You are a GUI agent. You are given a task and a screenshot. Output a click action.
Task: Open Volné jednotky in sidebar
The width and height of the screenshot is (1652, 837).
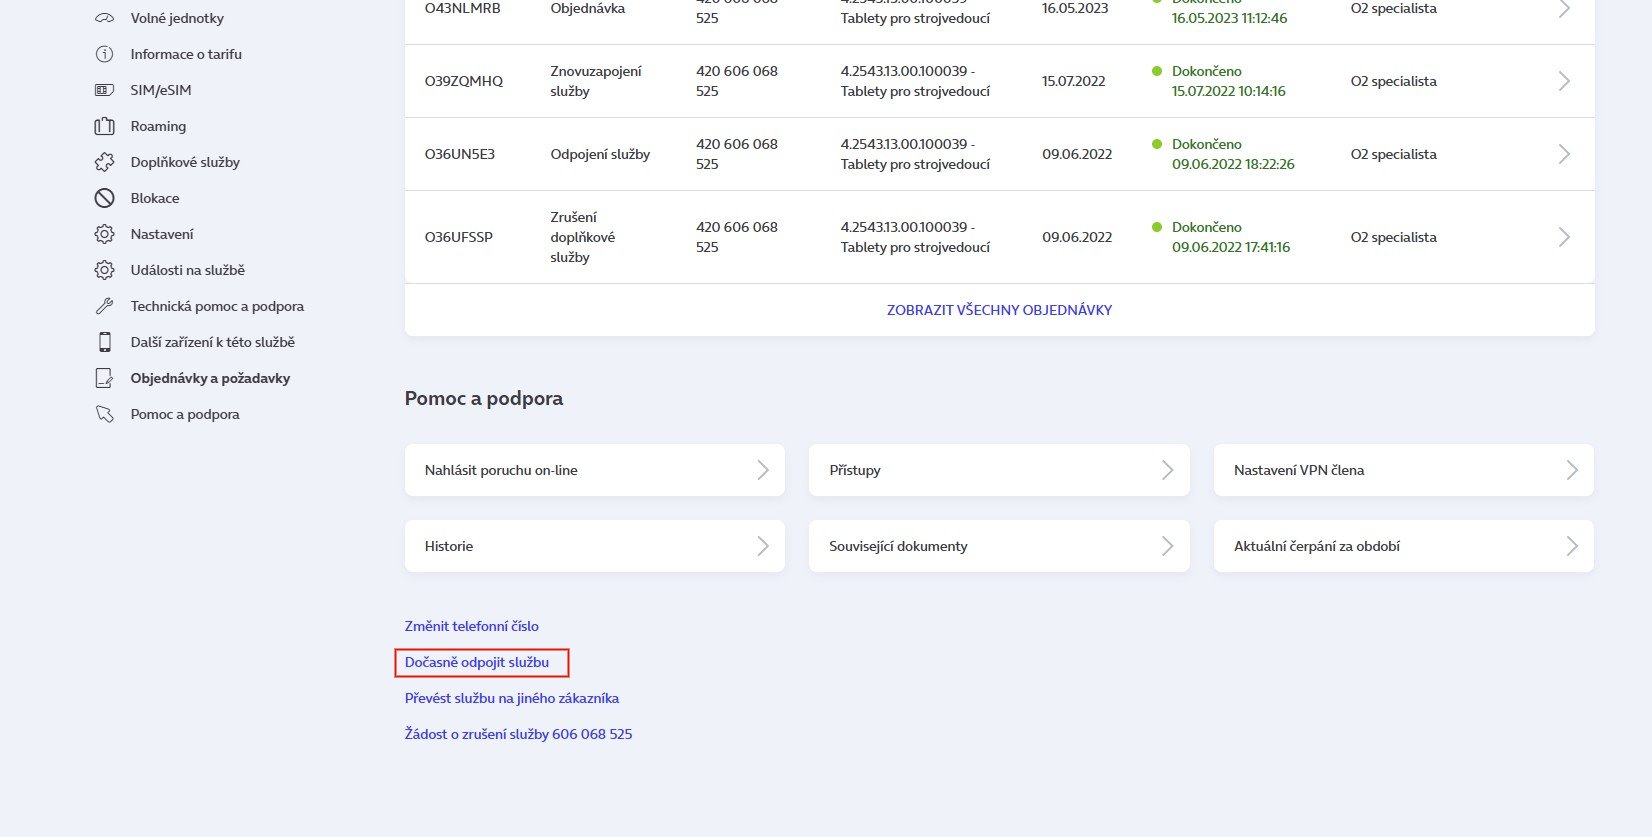[177, 18]
